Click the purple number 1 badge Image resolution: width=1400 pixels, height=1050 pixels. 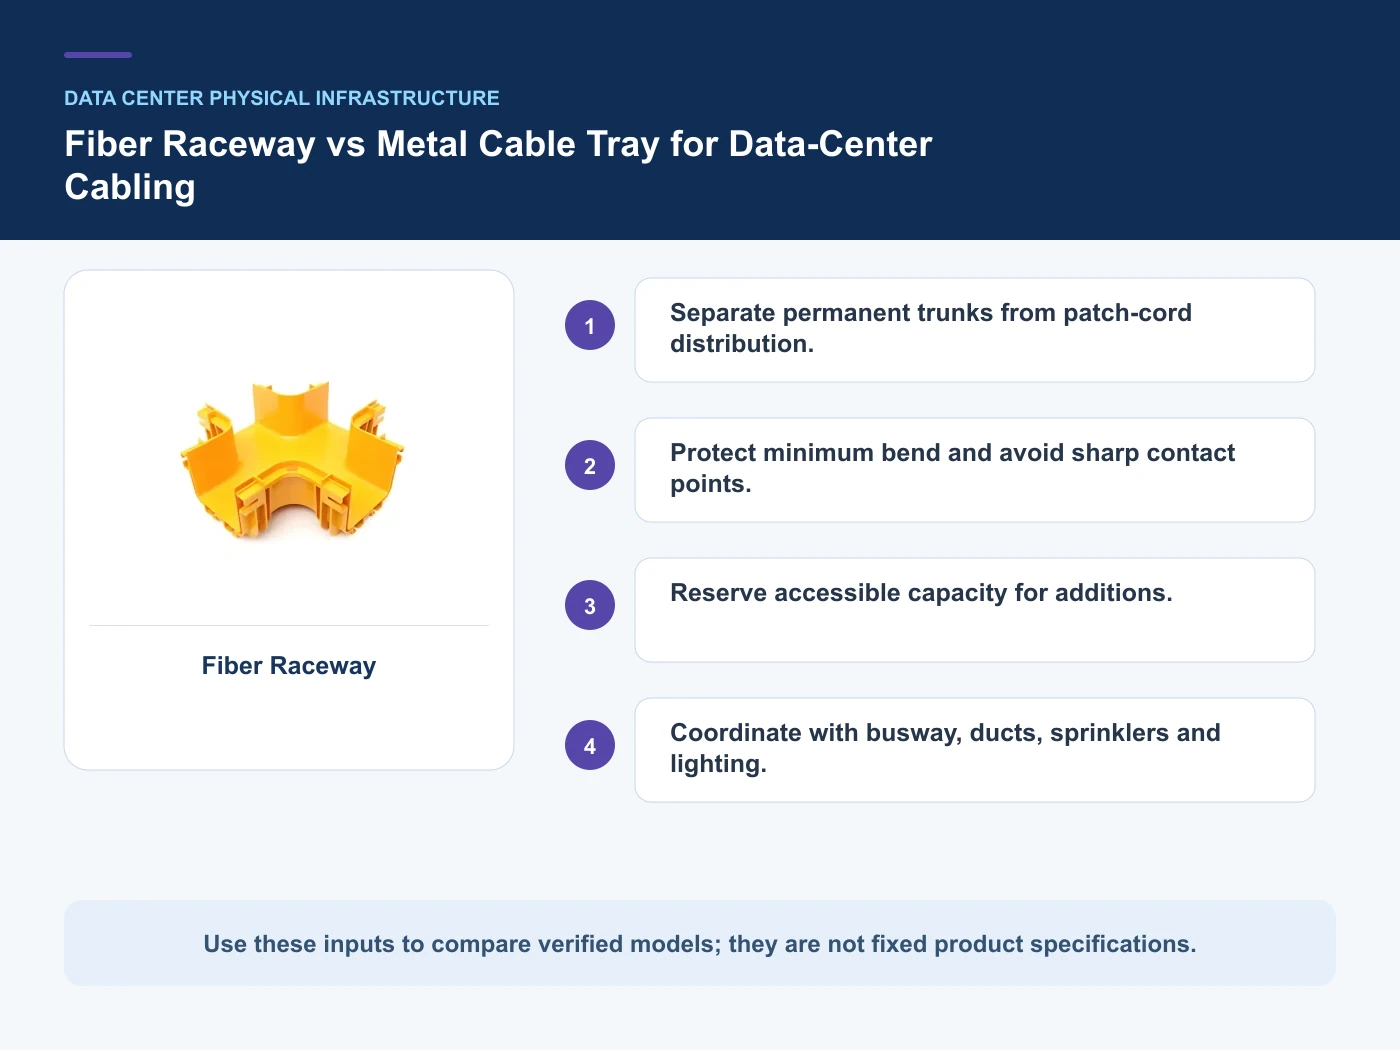tap(590, 325)
